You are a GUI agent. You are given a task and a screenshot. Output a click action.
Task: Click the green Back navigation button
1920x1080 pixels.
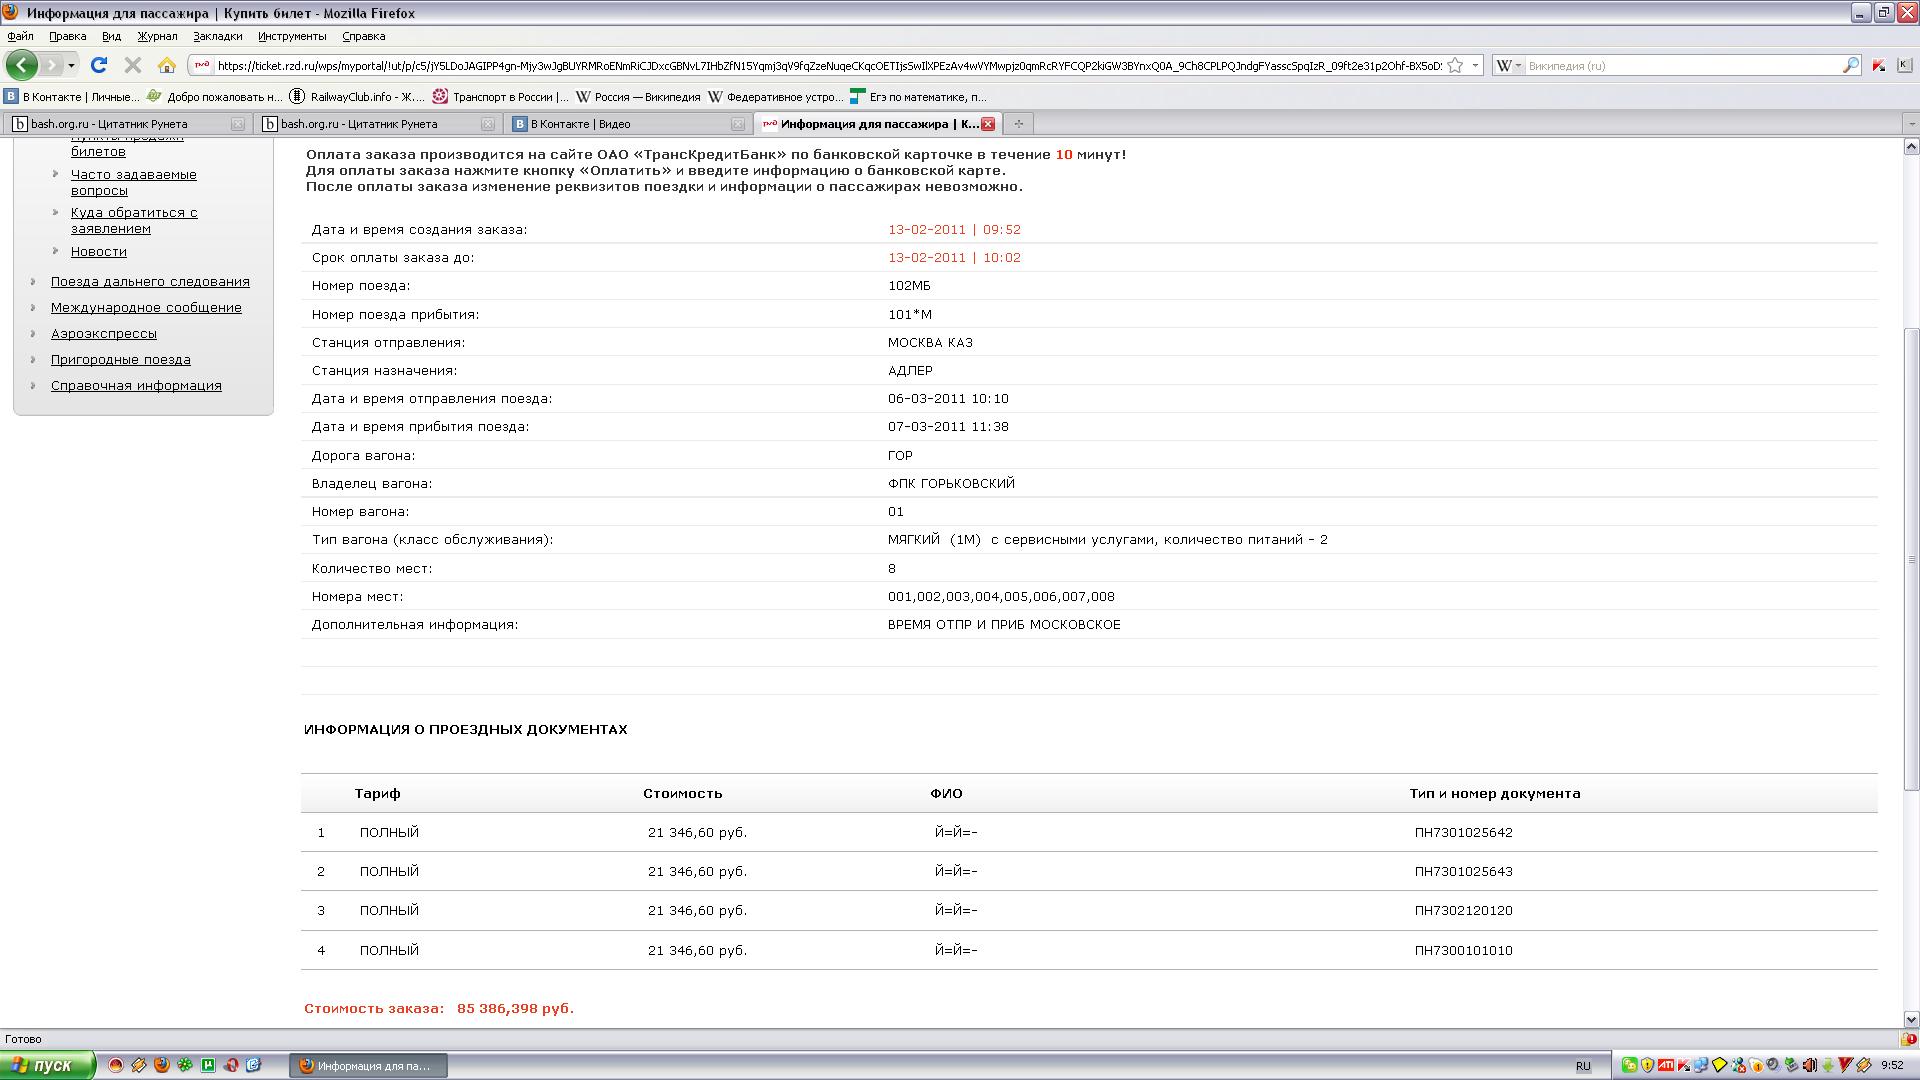point(22,65)
